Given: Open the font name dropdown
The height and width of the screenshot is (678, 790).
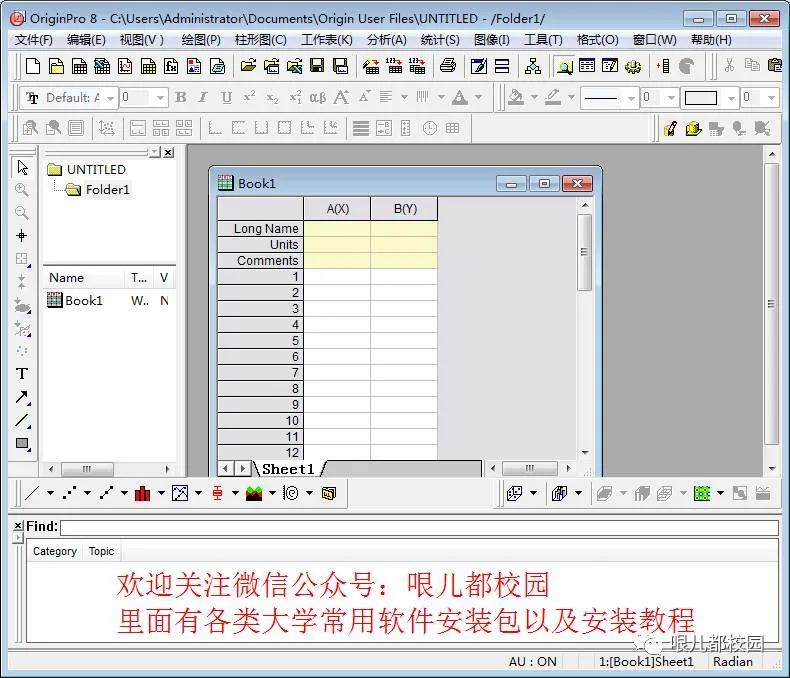Looking at the screenshot, I should [x=110, y=98].
